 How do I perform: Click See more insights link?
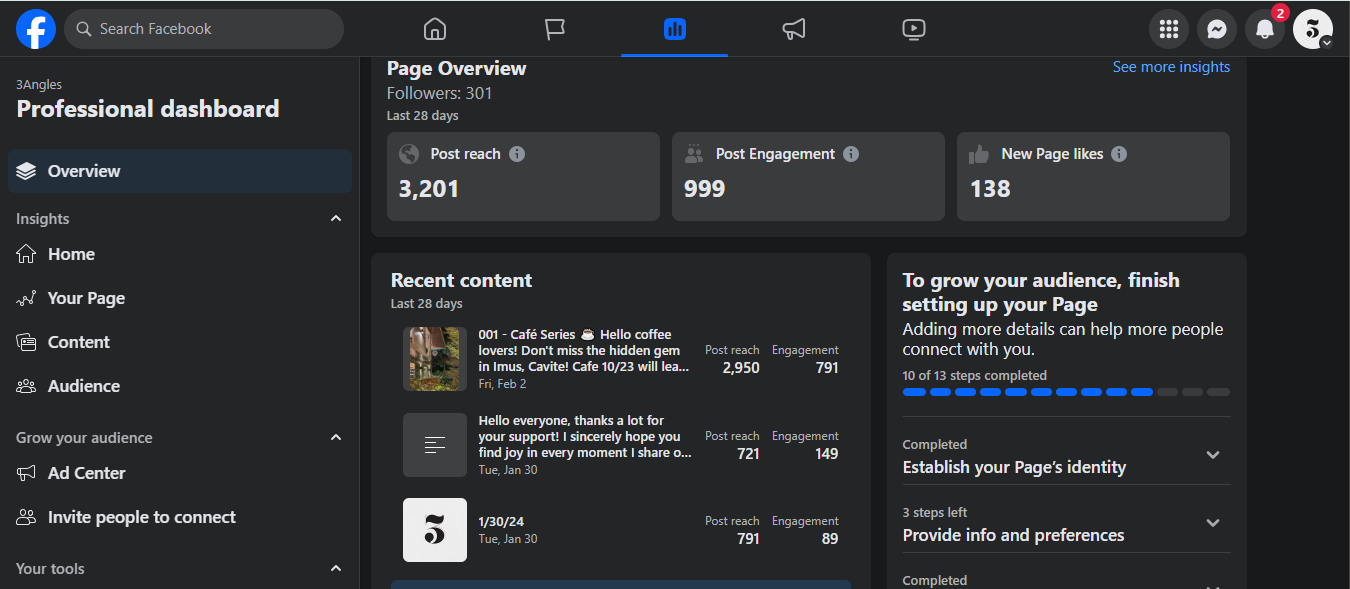(1171, 67)
